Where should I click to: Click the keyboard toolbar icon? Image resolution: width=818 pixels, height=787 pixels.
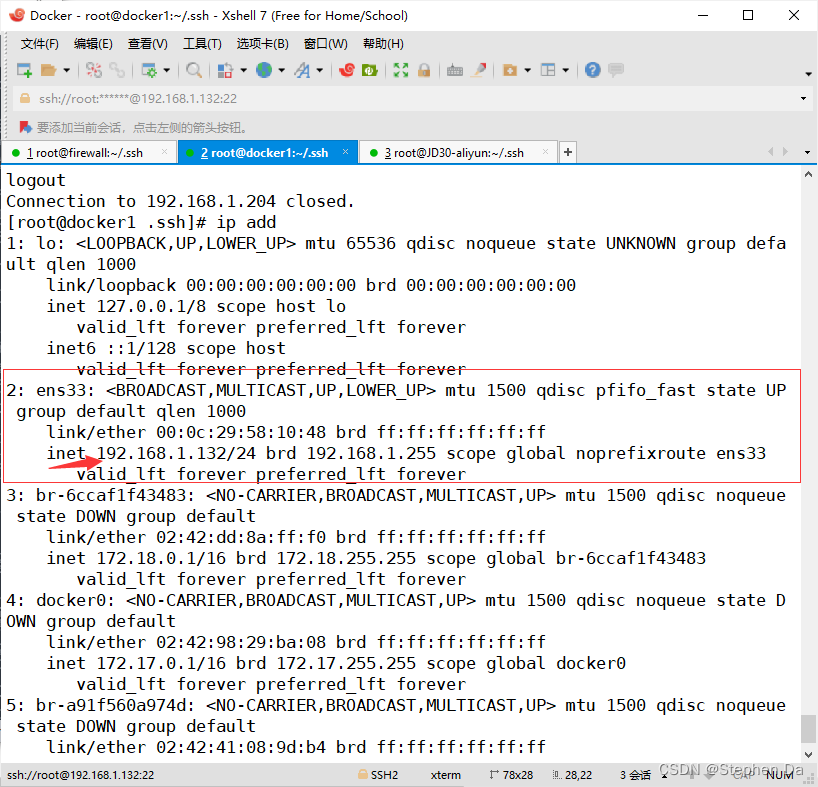[x=455, y=70]
